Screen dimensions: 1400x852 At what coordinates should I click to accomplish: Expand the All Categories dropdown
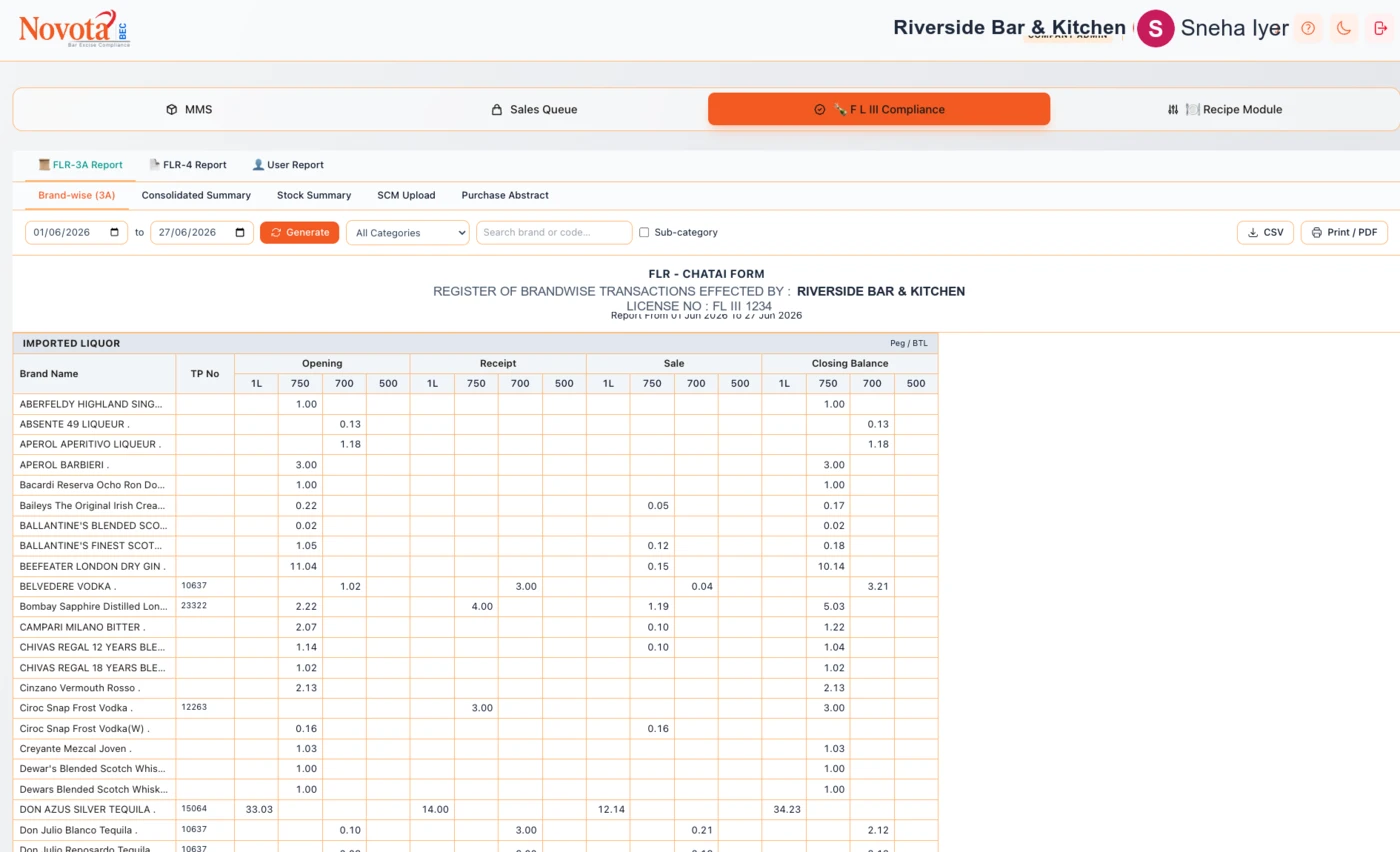(x=407, y=233)
